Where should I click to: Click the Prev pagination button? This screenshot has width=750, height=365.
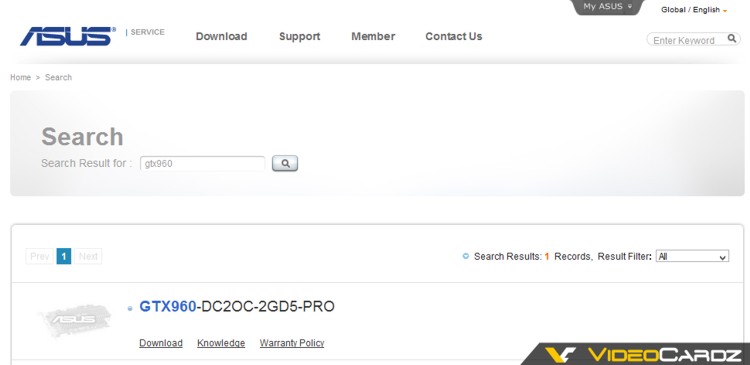(x=40, y=256)
